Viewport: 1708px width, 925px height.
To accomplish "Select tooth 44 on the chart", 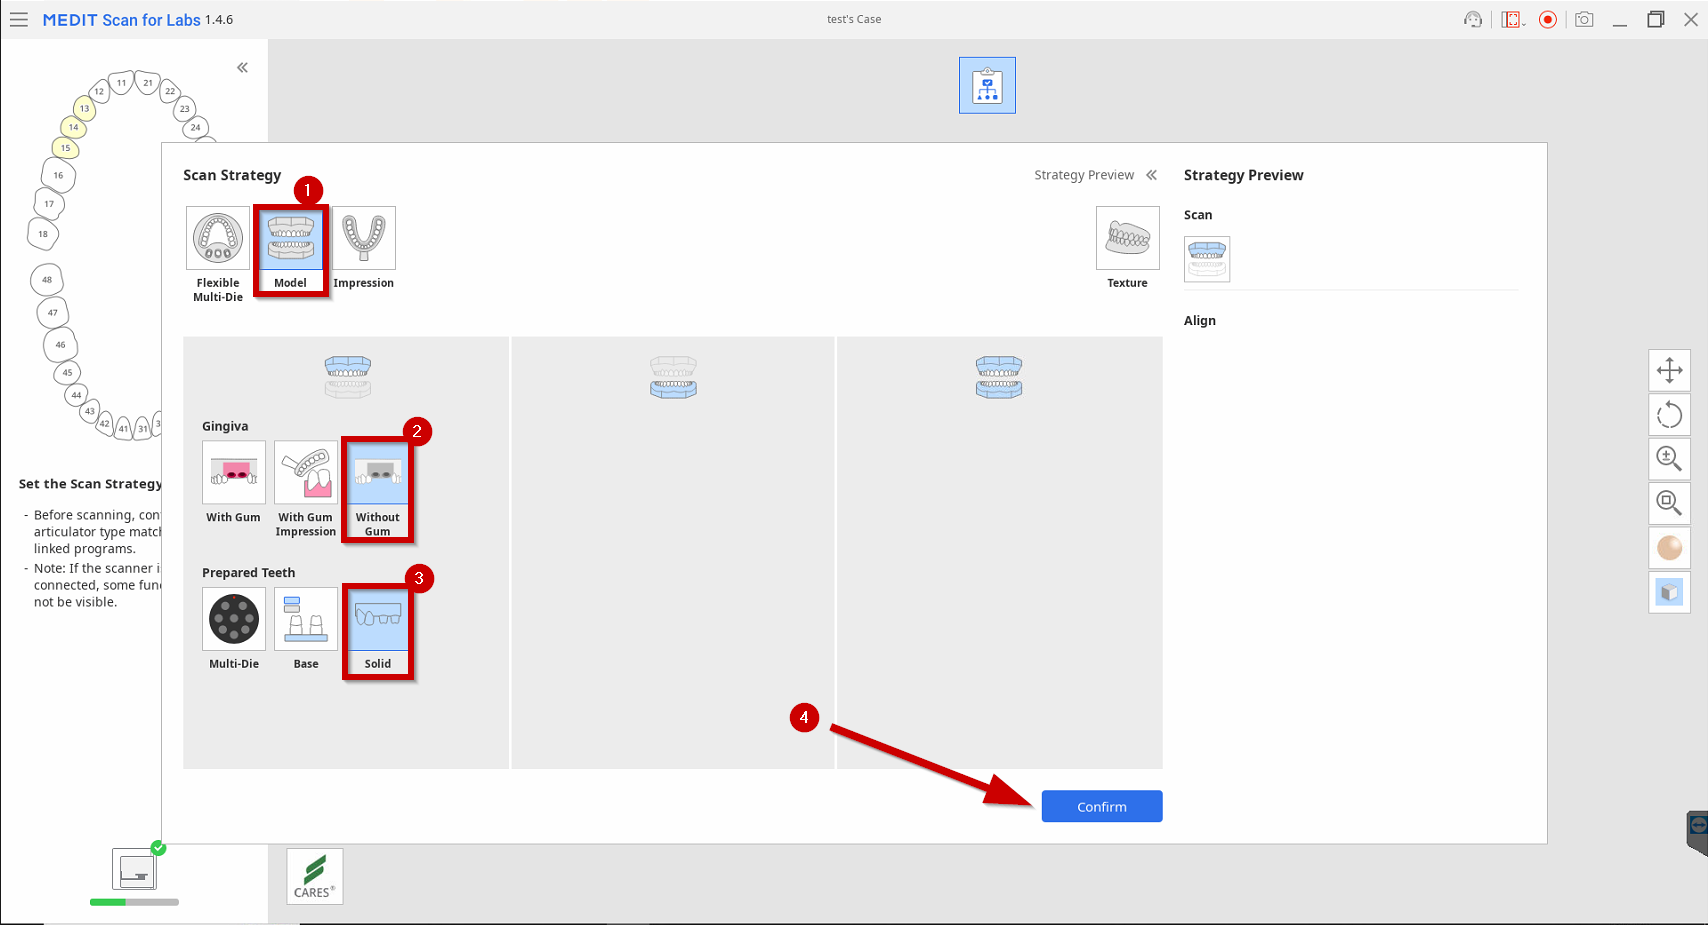I will pos(76,395).
